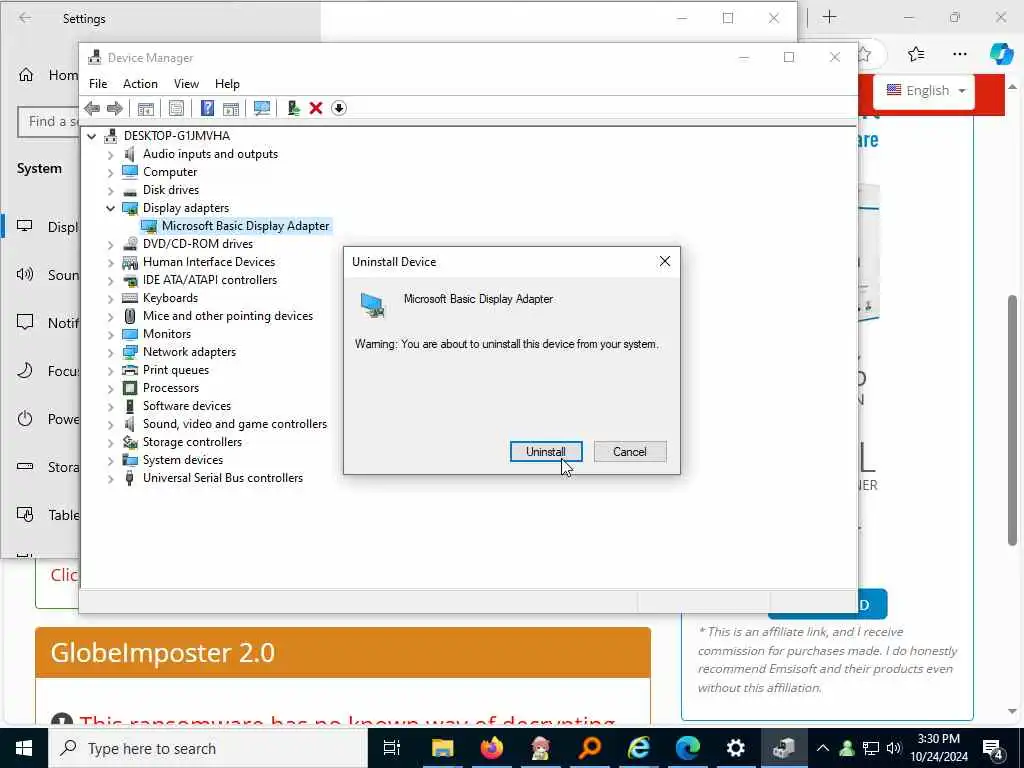Open the Action Center notification icon
The width and height of the screenshot is (1024, 768).
(993, 748)
